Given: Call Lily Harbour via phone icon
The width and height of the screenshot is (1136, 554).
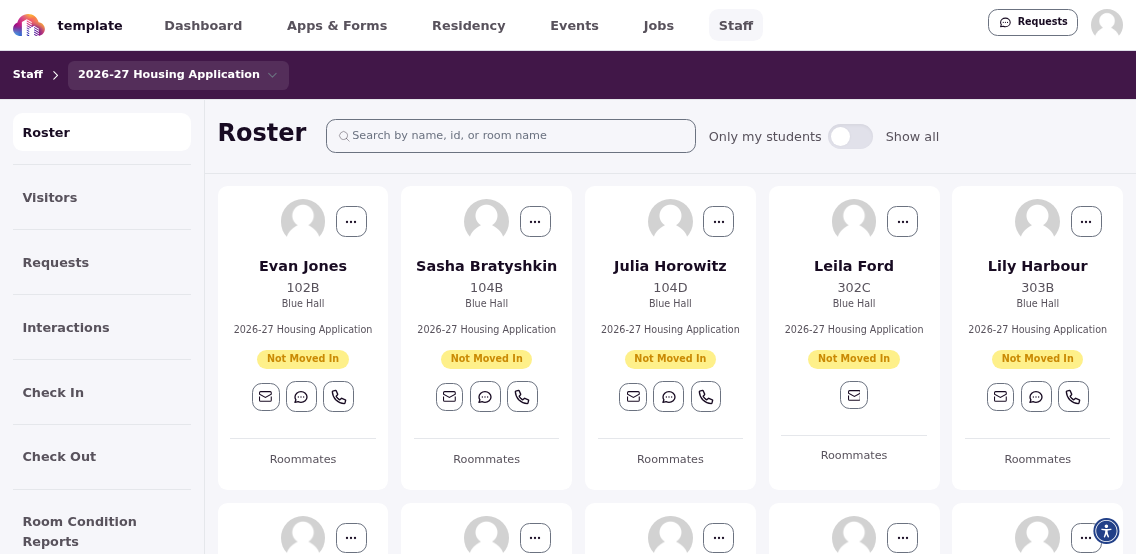Looking at the screenshot, I should tap(1073, 397).
